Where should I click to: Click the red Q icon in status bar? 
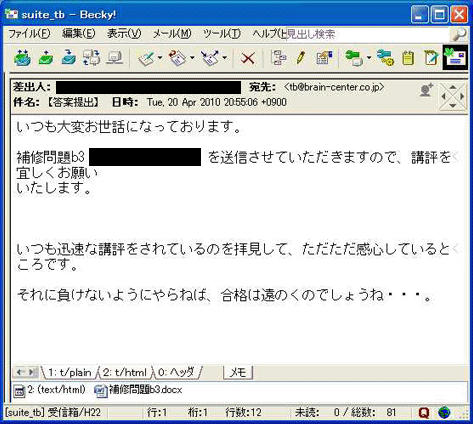point(423,413)
